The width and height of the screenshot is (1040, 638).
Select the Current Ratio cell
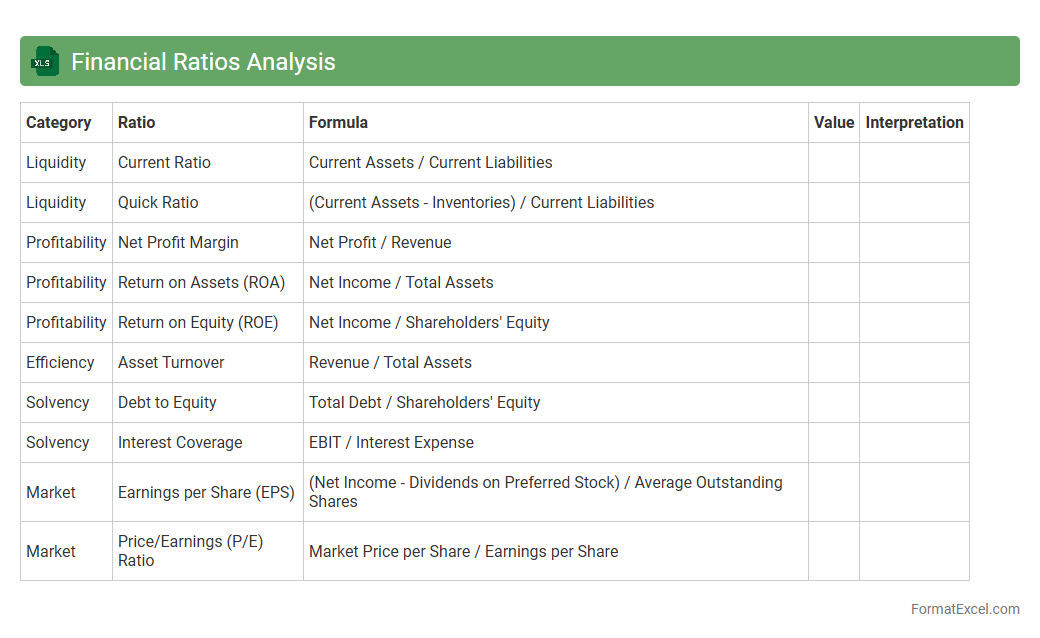pyautogui.click(x=164, y=163)
